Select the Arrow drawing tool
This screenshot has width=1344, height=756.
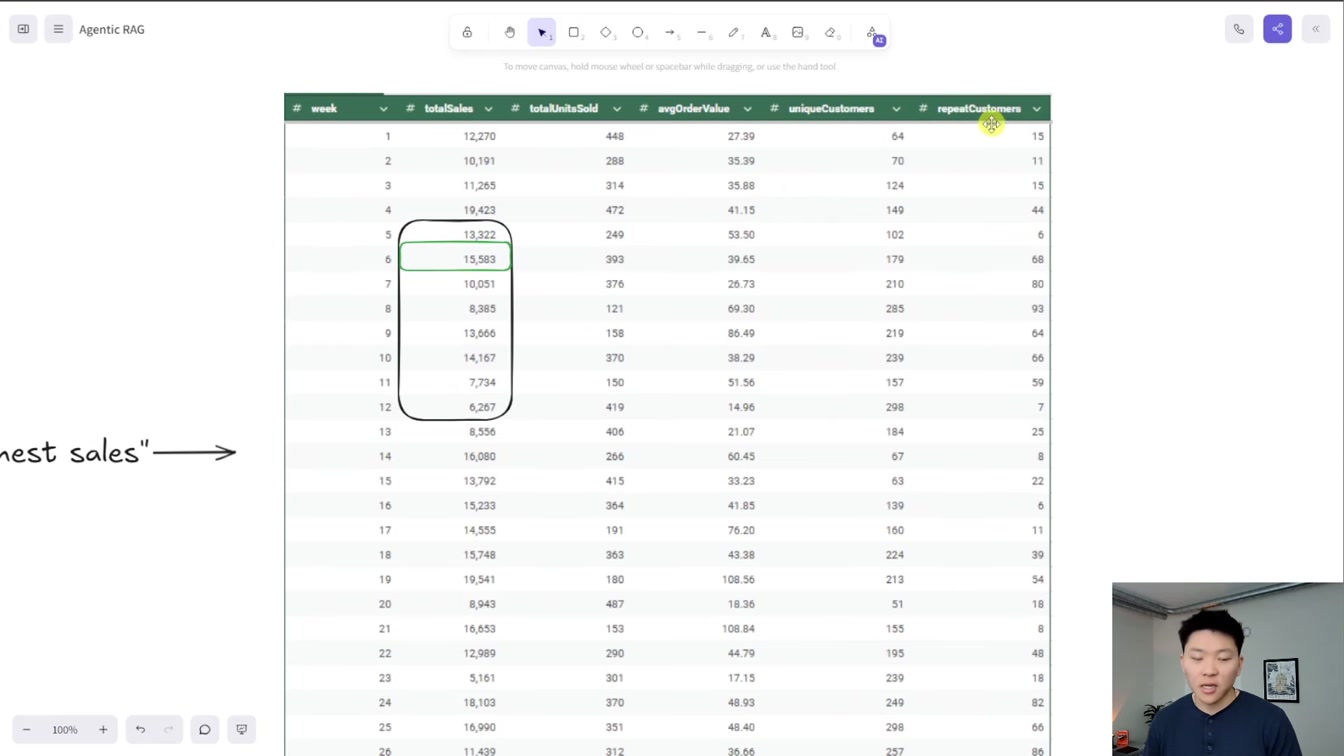(x=670, y=32)
